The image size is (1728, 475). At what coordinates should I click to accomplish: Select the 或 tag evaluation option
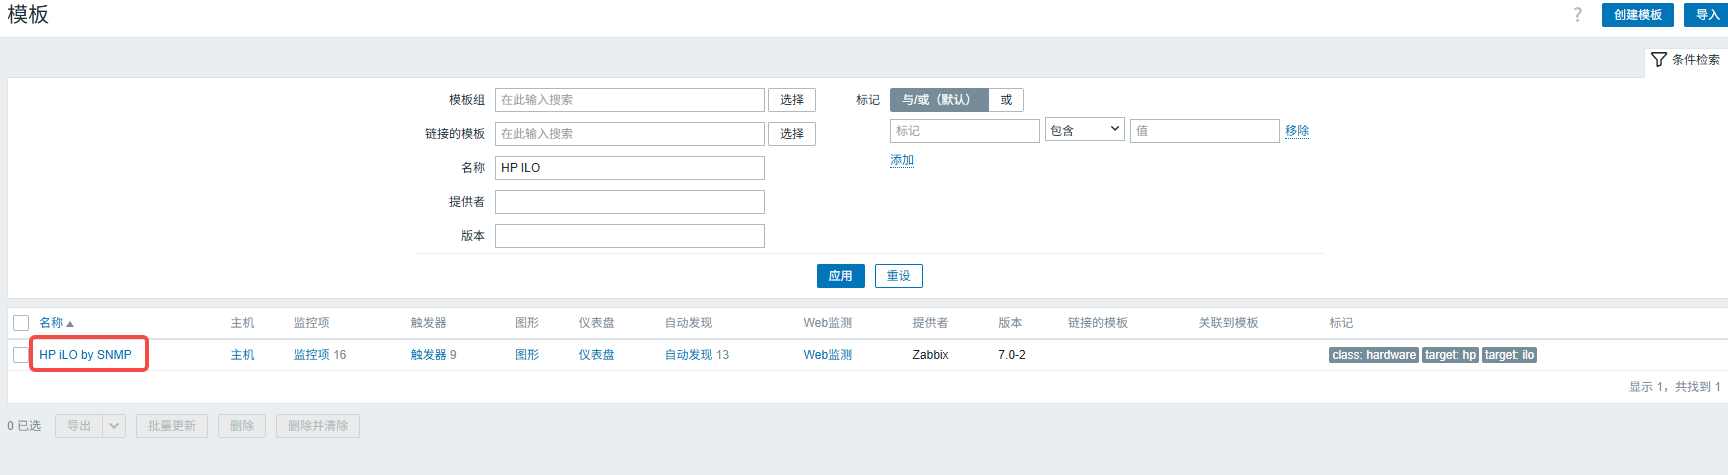pos(1006,100)
